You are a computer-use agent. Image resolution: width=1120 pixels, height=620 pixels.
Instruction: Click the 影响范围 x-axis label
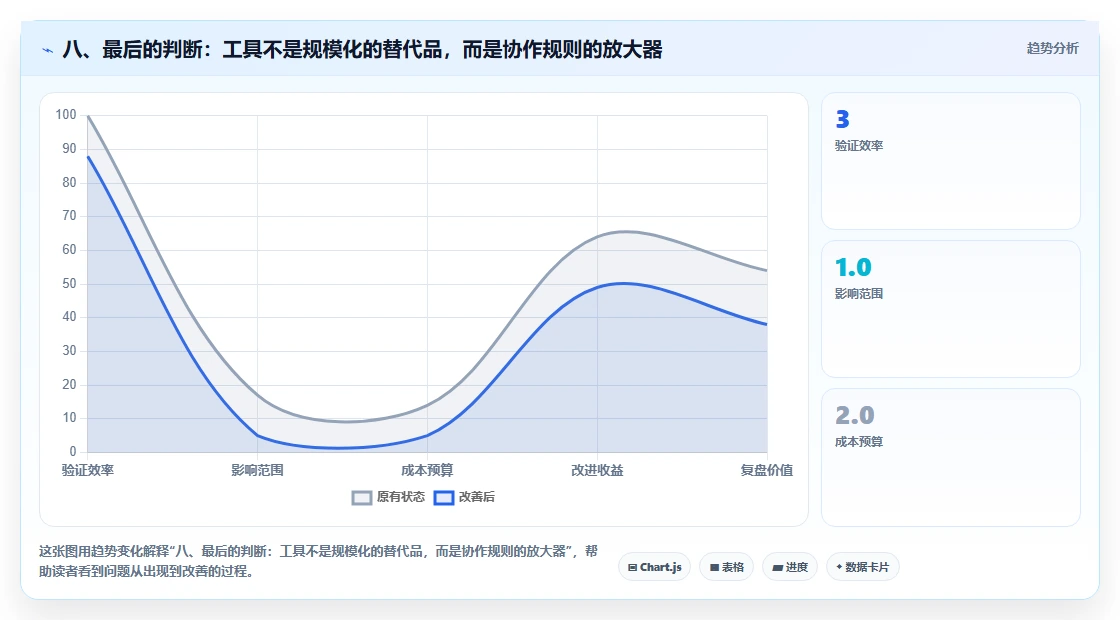[x=257, y=470]
